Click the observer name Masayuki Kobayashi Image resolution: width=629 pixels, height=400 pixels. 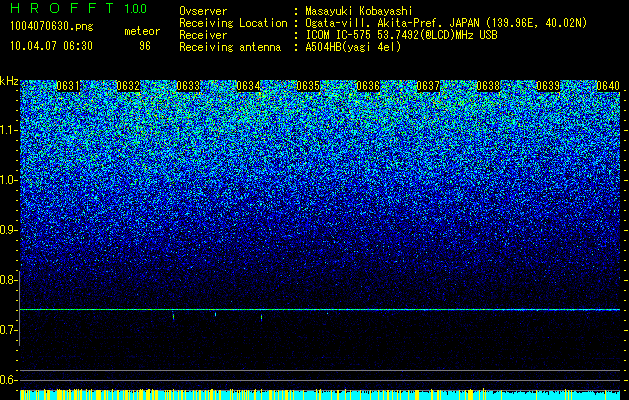click(x=359, y=11)
